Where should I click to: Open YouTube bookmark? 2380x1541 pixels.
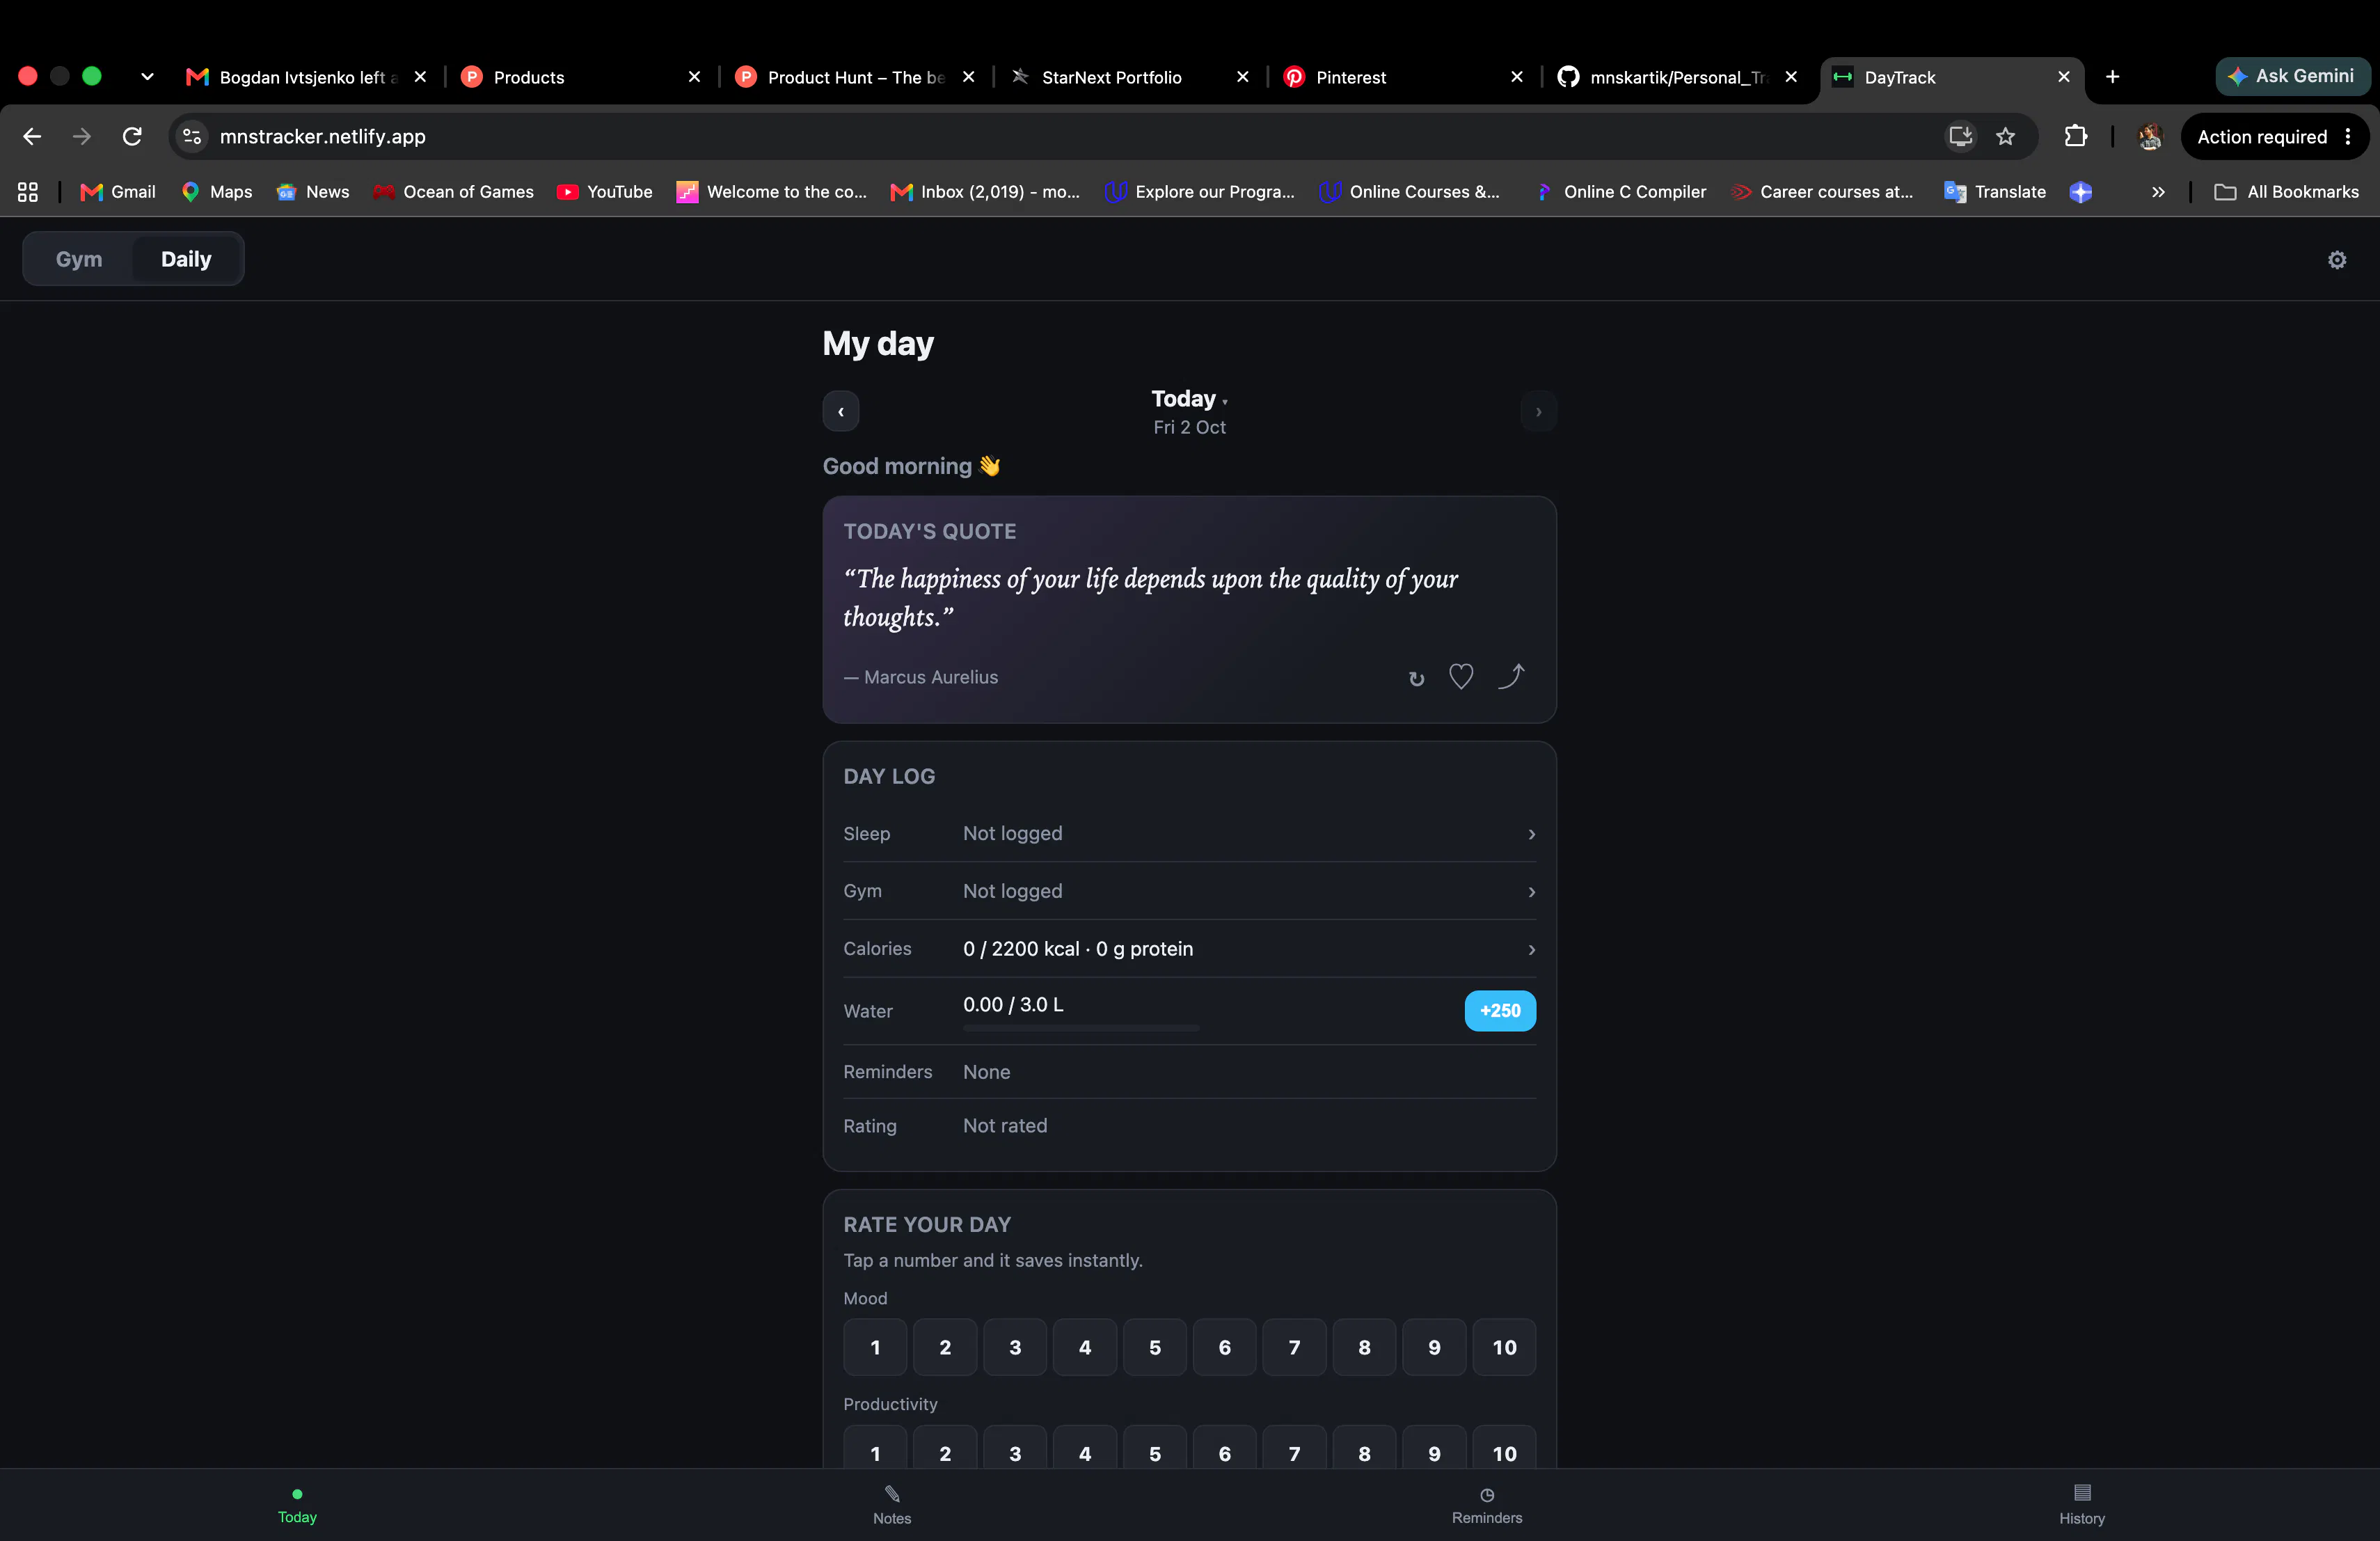[605, 192]
